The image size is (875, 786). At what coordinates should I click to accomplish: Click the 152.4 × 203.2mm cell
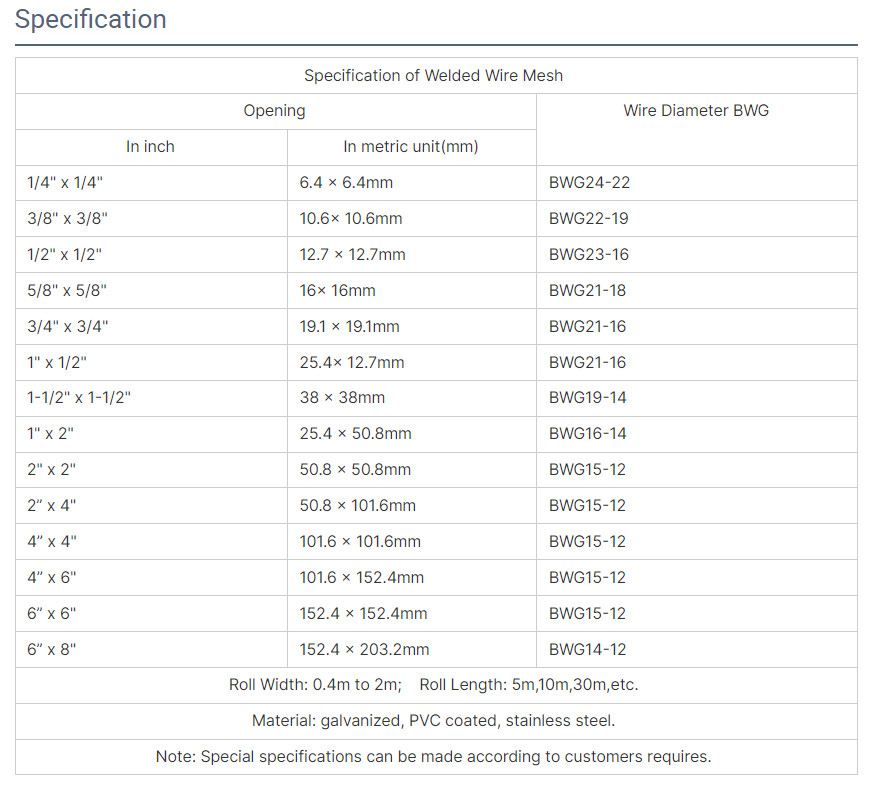pyautogui.click(x=364, y=650)
